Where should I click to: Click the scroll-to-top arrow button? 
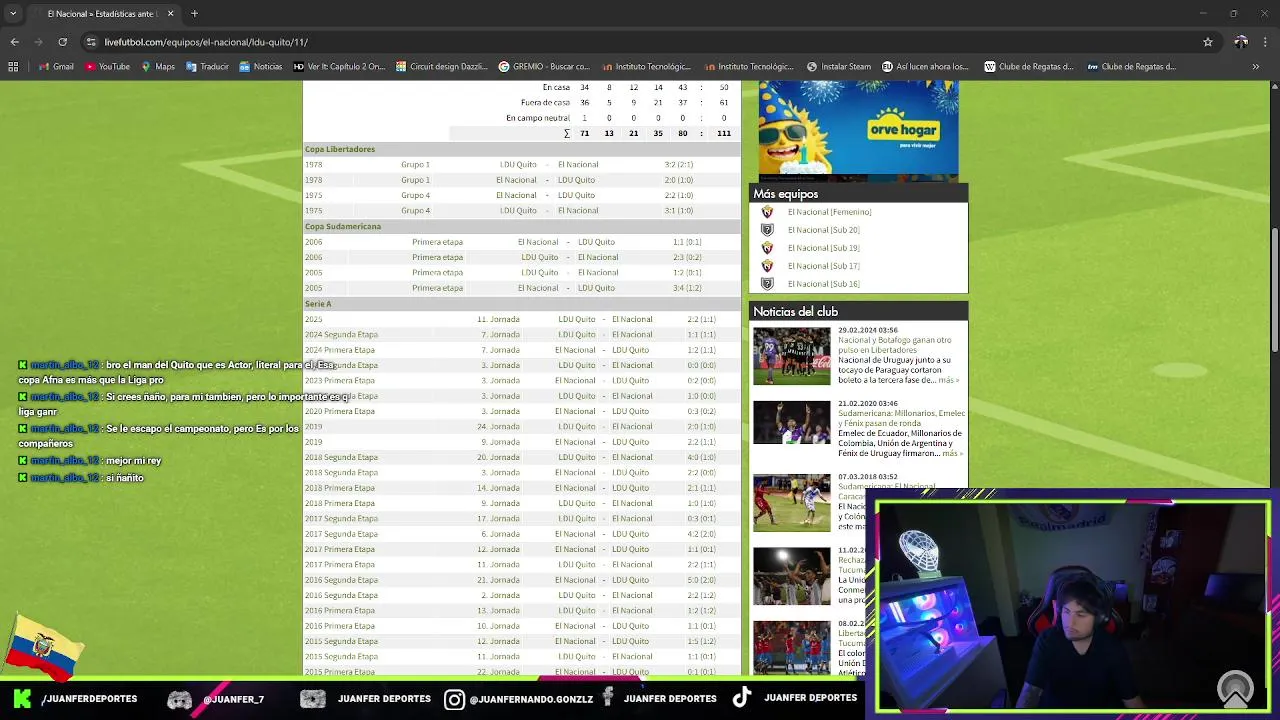(x=1236, y=688)
